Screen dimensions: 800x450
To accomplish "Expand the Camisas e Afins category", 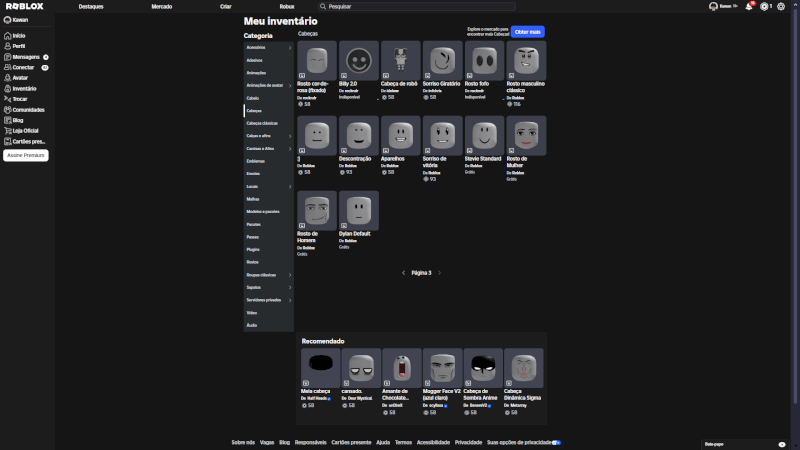I will 290,149.
